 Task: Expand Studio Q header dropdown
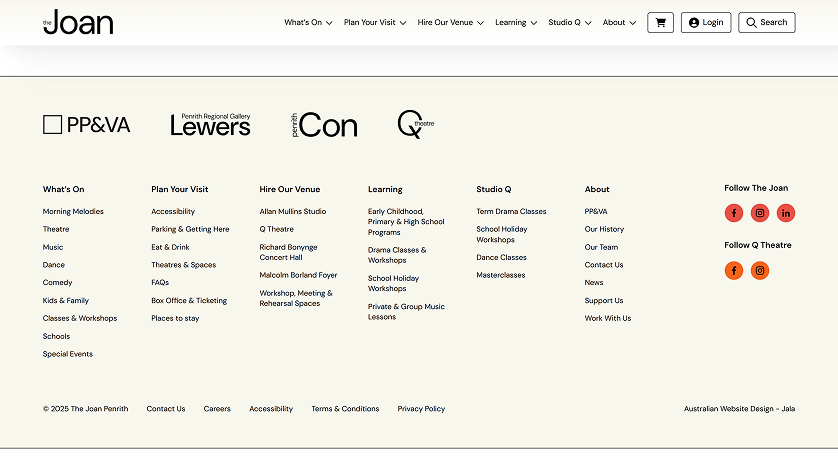click(570, 22)
